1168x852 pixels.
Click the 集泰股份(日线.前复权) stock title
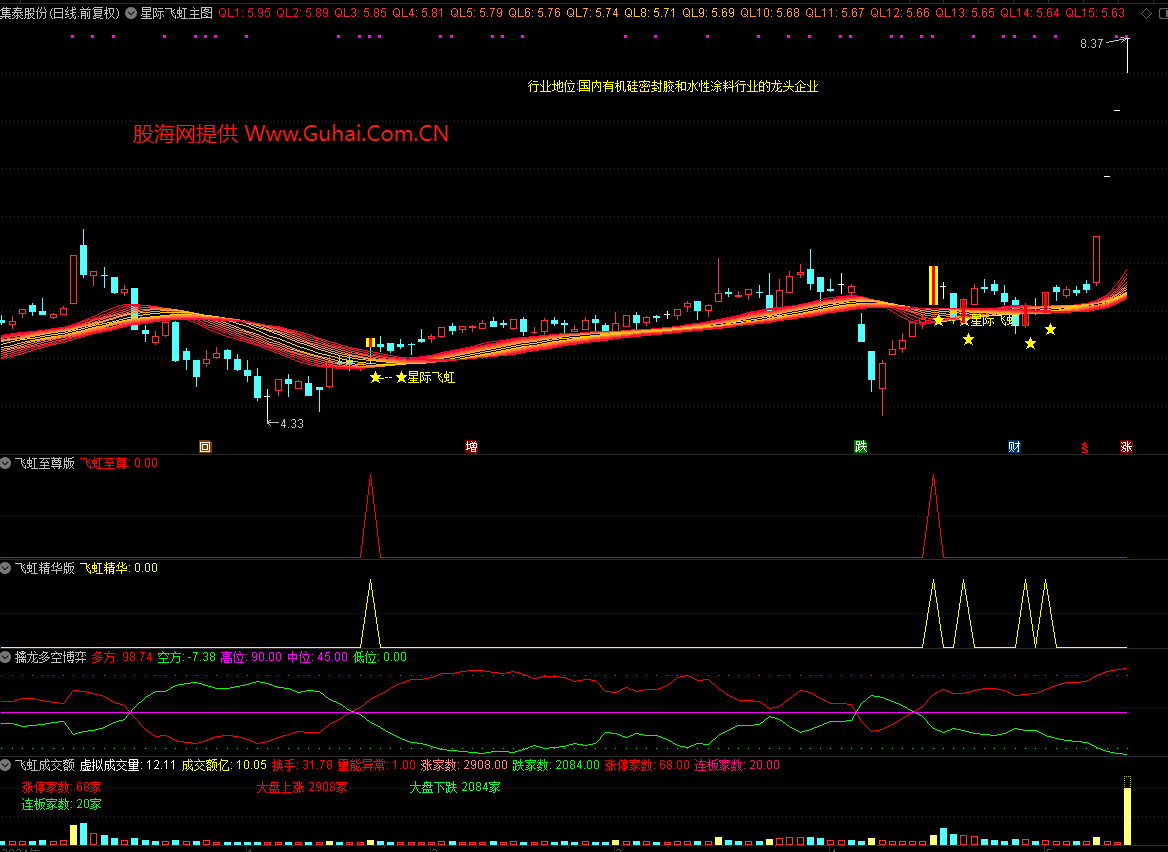[x=60, y=13]
